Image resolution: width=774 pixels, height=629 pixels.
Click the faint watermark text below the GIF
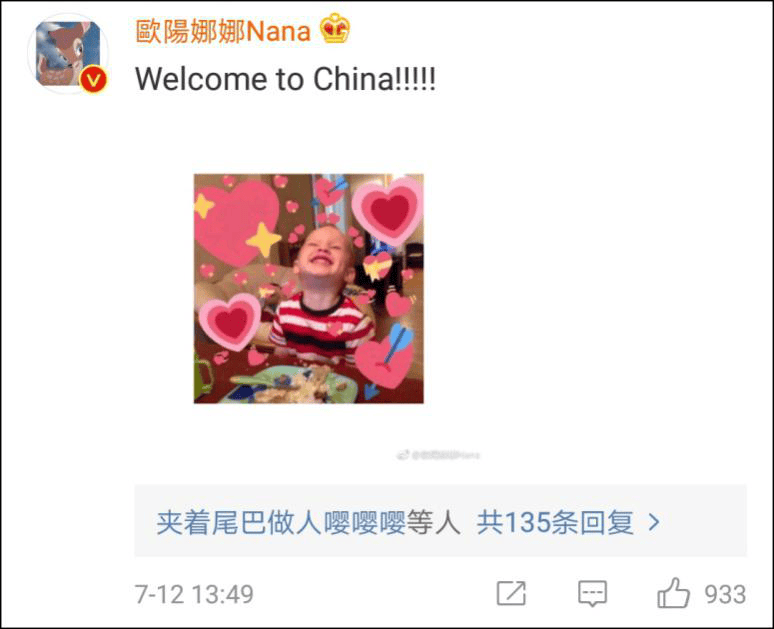446,455
